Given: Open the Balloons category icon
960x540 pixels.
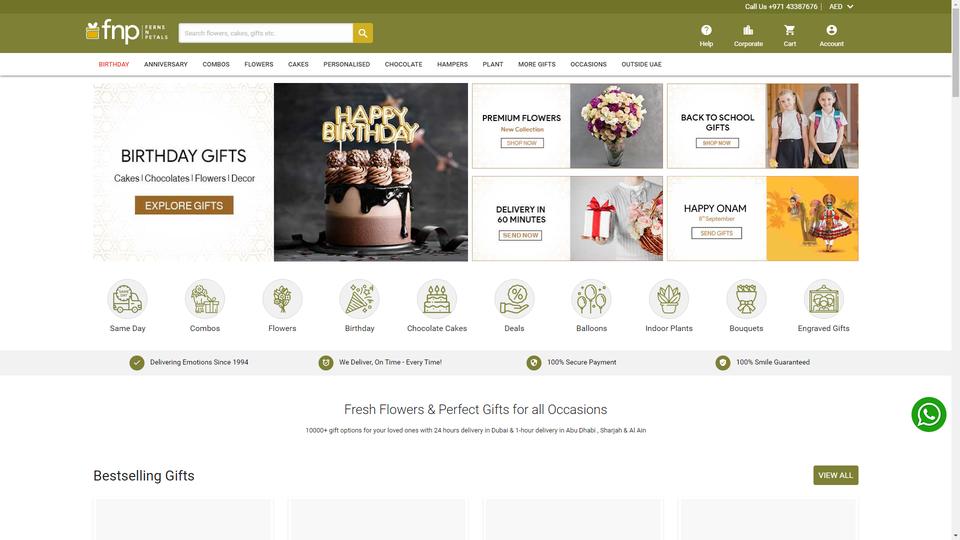Looking at the screenshot, I should 591,299.
